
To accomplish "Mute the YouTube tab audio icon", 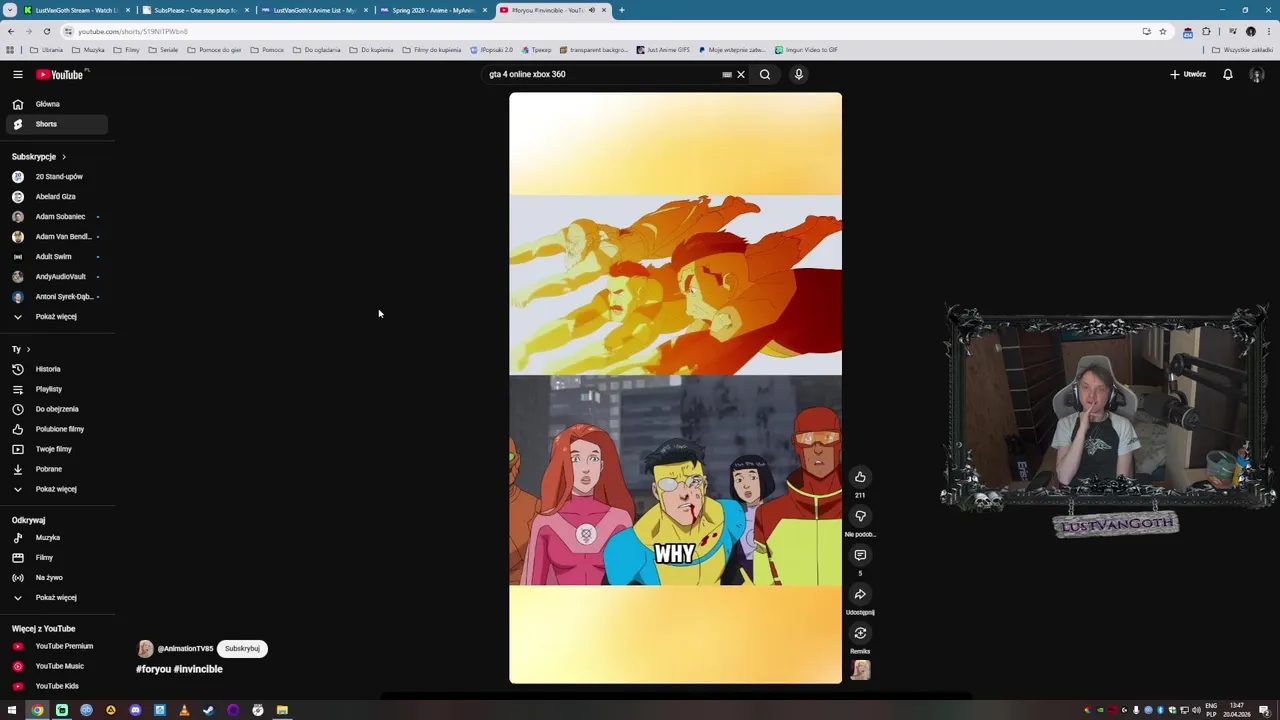I will pos(592,10).
